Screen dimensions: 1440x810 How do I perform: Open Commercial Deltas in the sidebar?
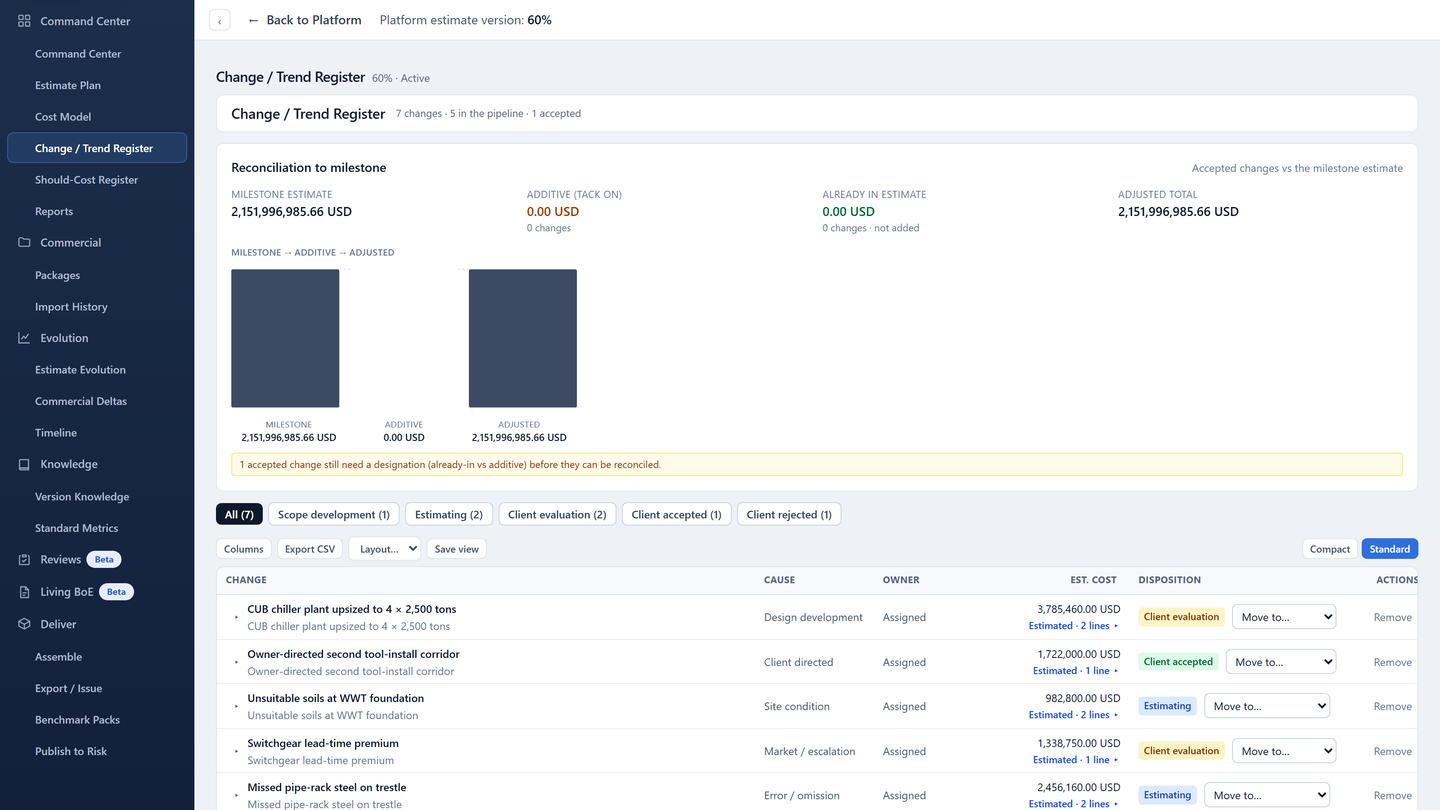81,401
